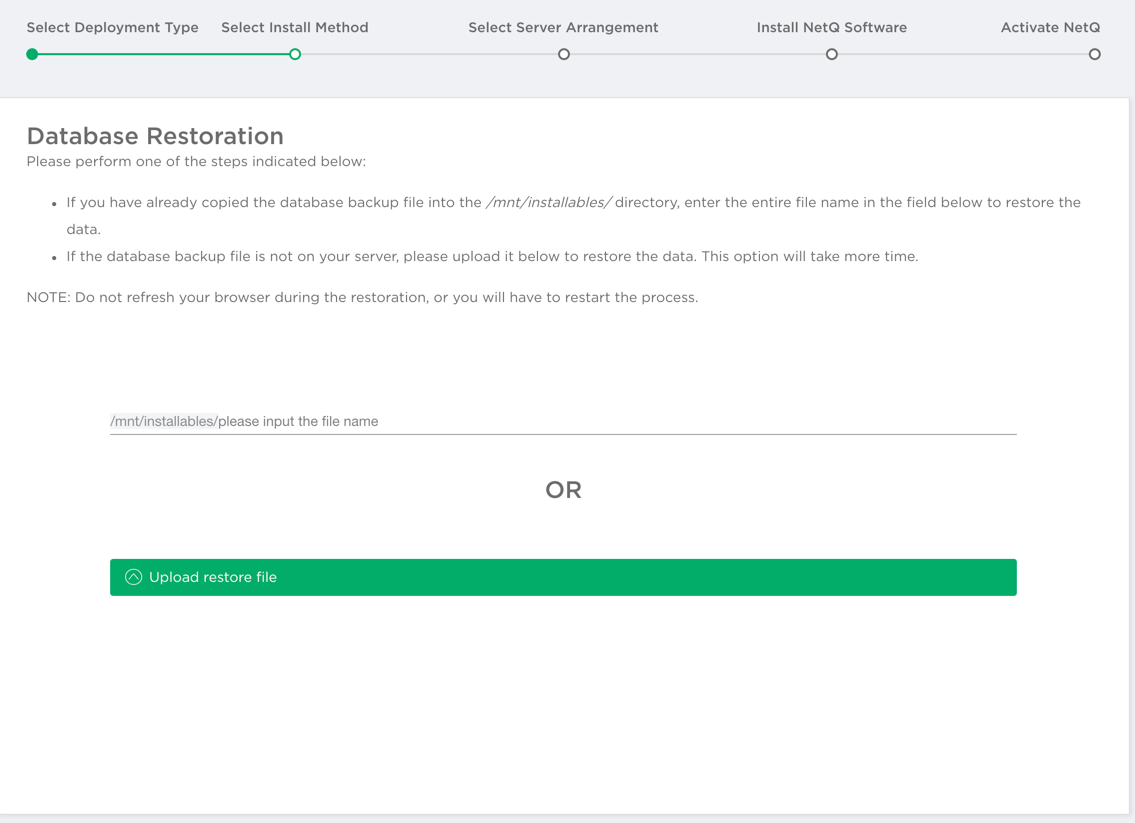
Task: Click the green progress line between first two steps
Action: click(x=164, y=54)
